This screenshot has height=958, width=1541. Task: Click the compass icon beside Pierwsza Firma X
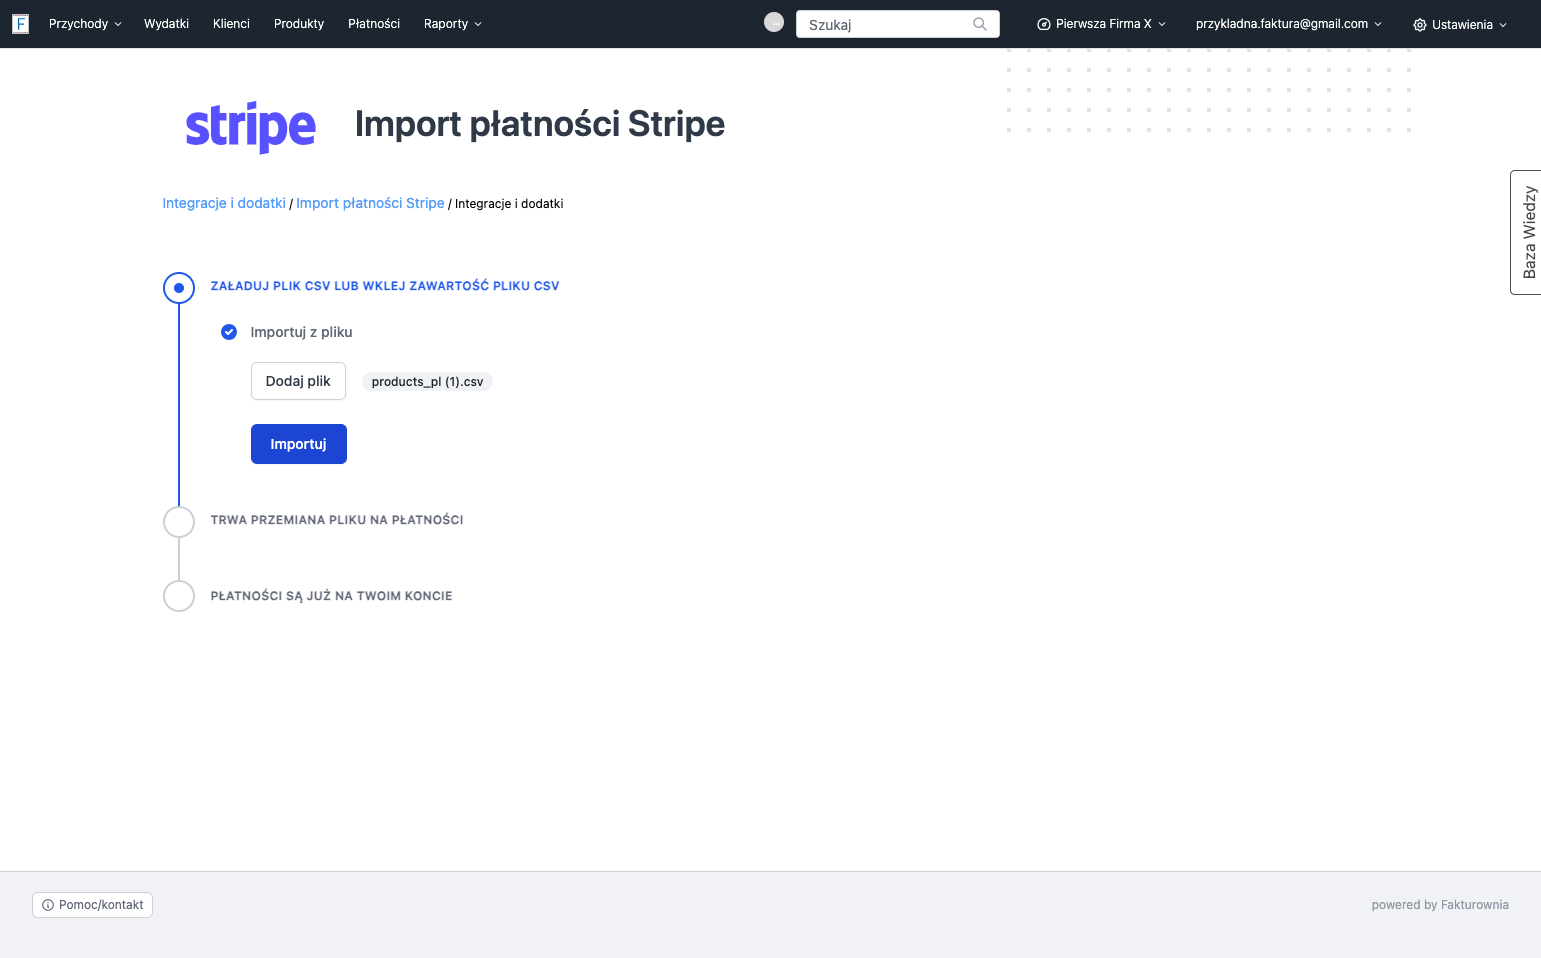1044,24
